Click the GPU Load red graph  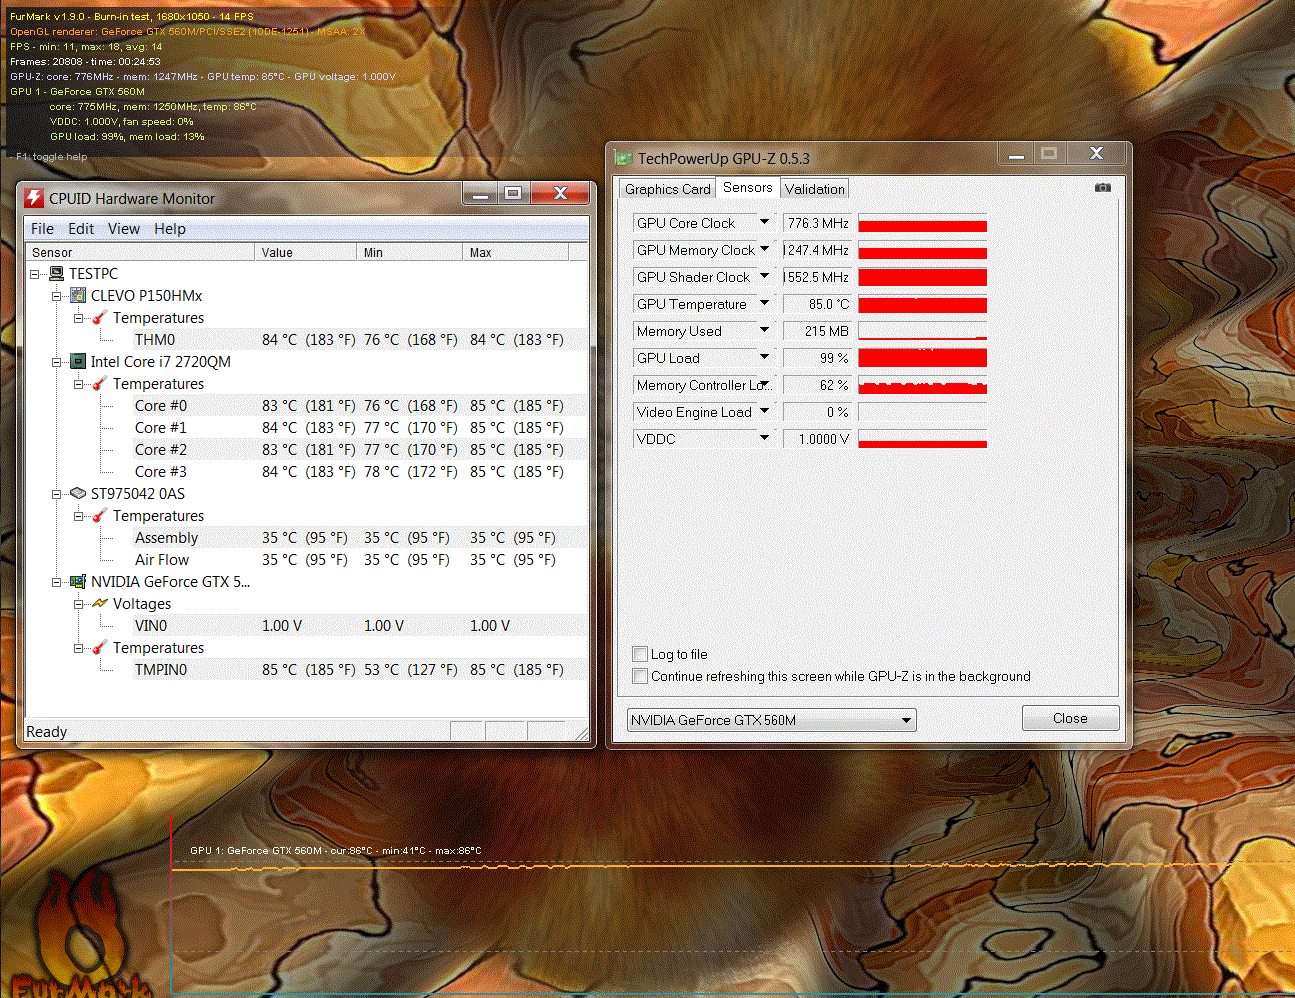point(922,358)
